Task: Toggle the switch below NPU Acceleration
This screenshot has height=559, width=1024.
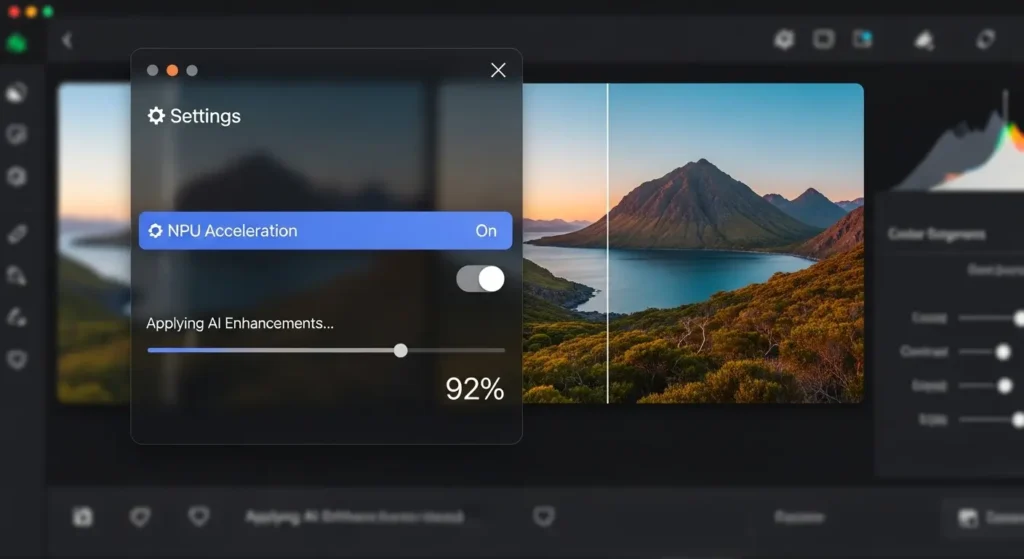Action: pos(480,279)
